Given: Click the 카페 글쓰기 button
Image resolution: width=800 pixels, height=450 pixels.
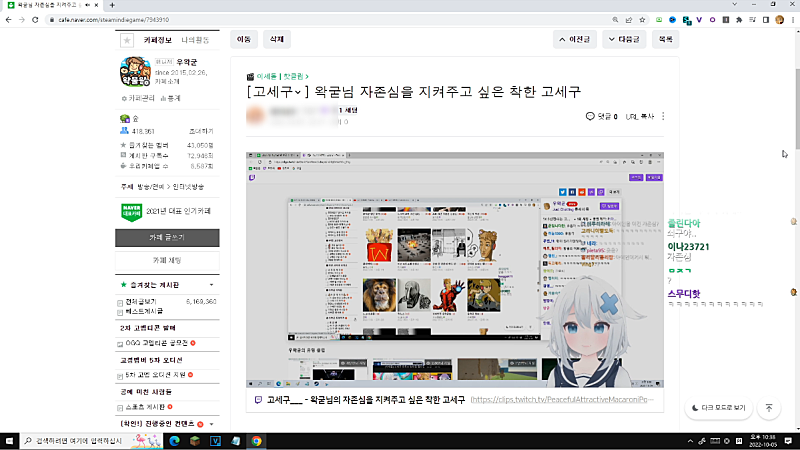Looking at the screenshot, I should 166,237.
